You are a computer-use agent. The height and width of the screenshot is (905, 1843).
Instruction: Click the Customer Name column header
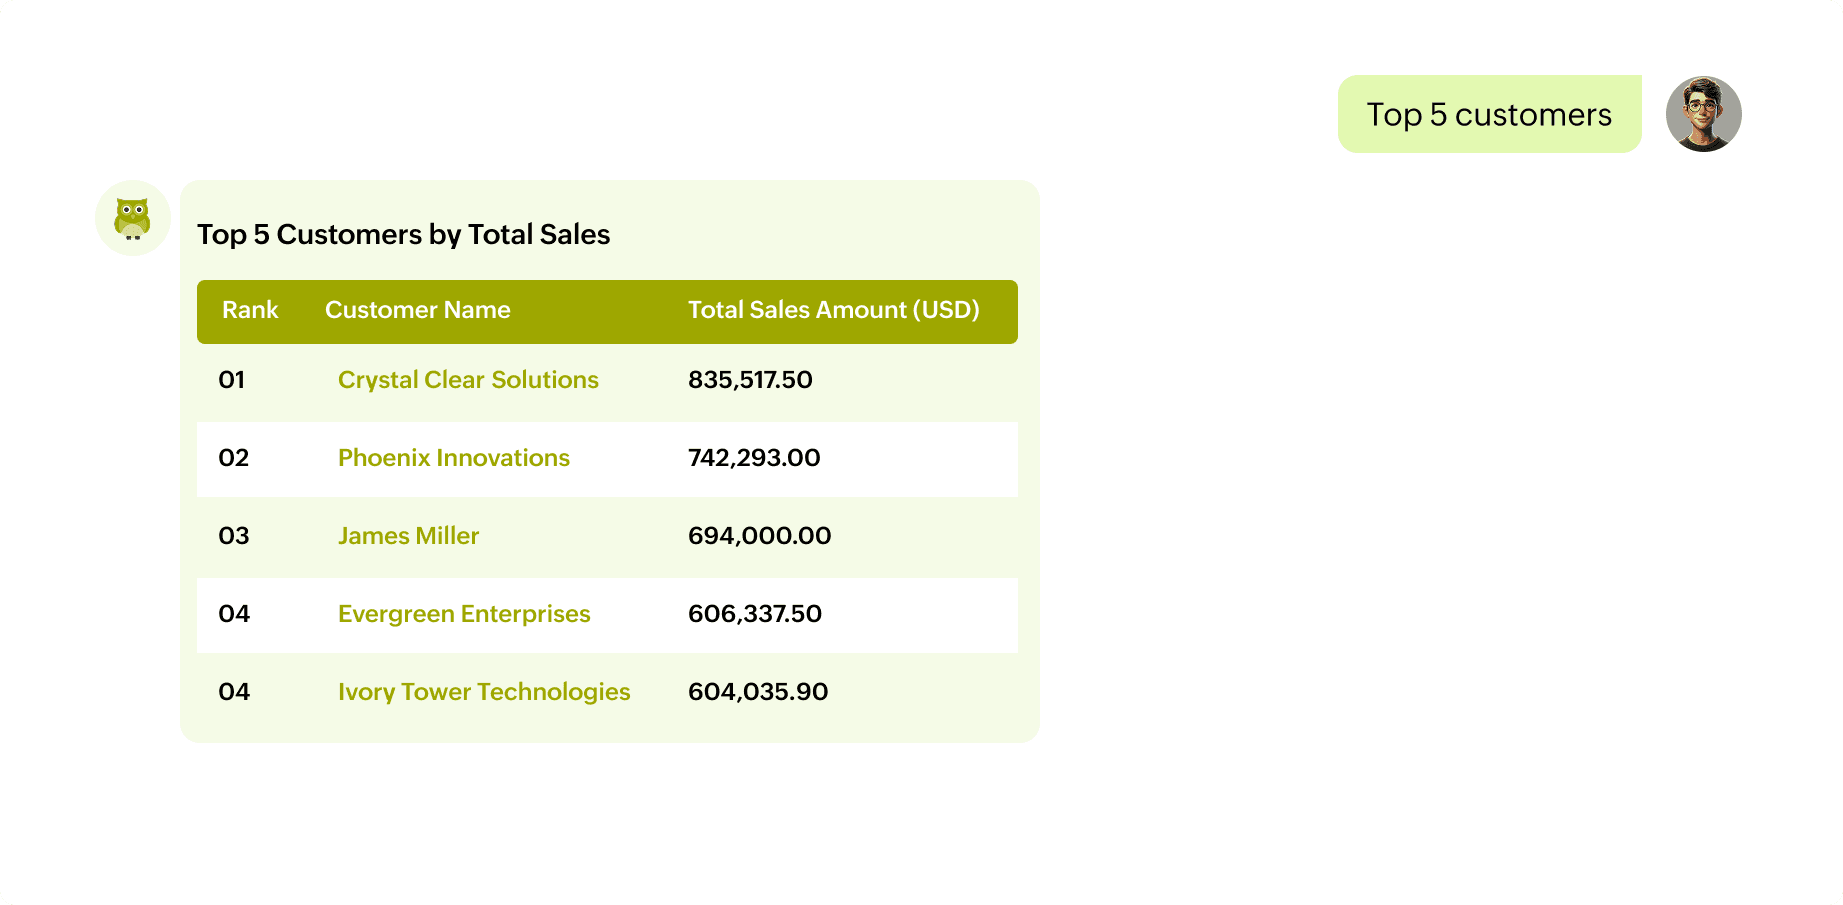pos(417,310)
